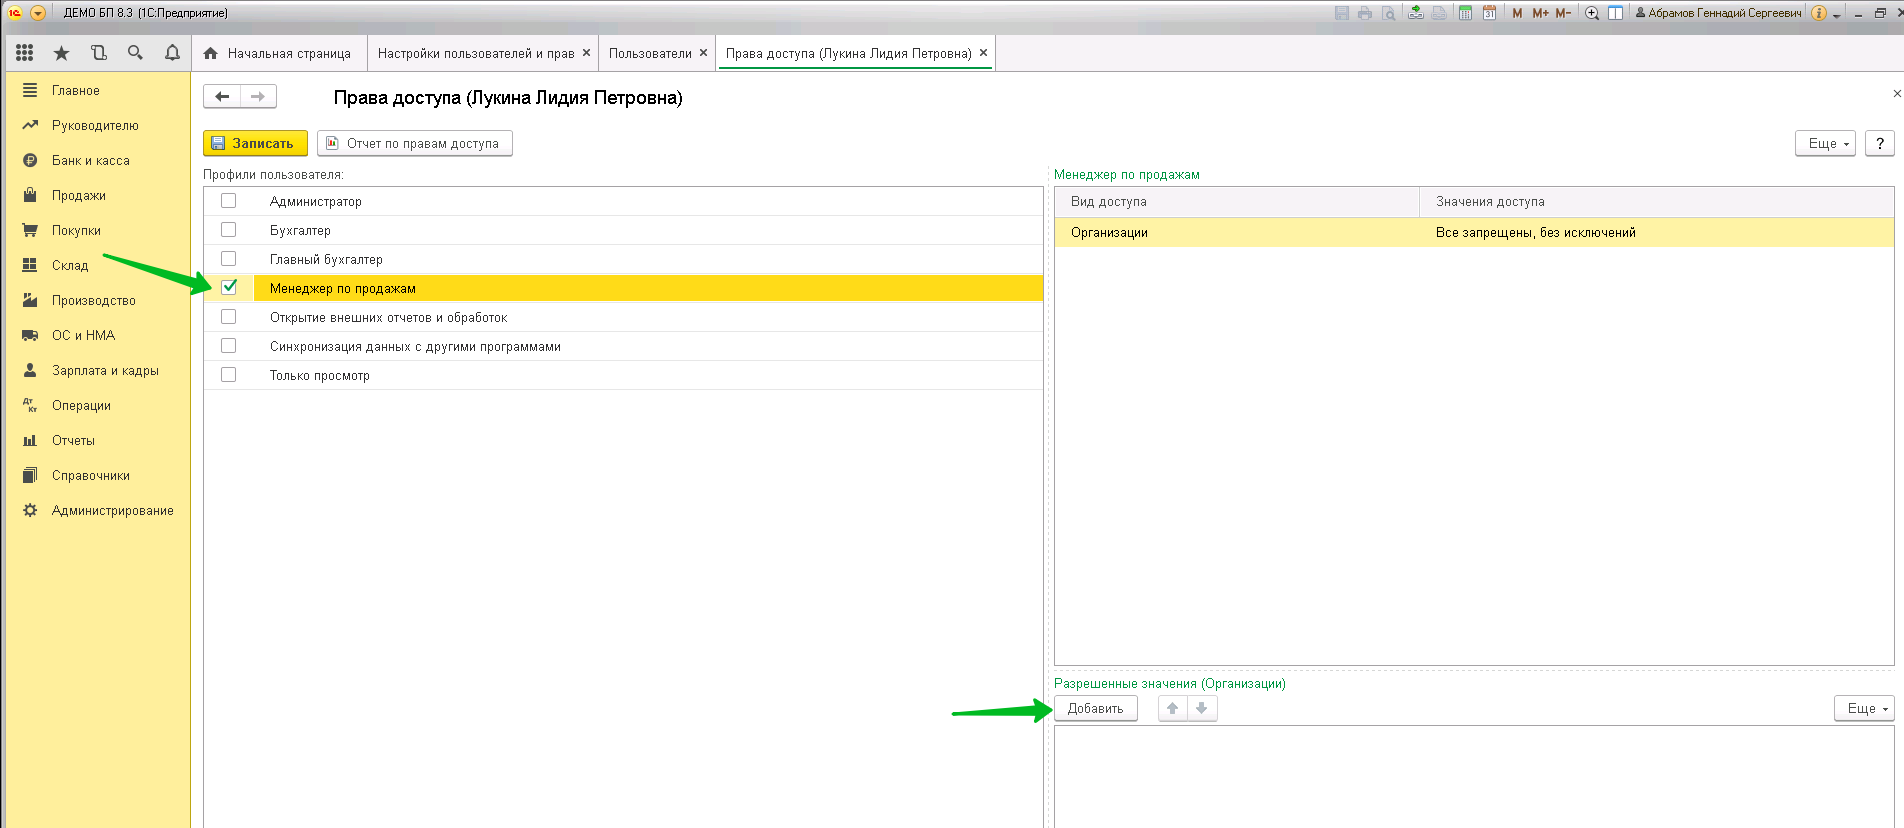Open Favorites star icon

coord(61,53)
